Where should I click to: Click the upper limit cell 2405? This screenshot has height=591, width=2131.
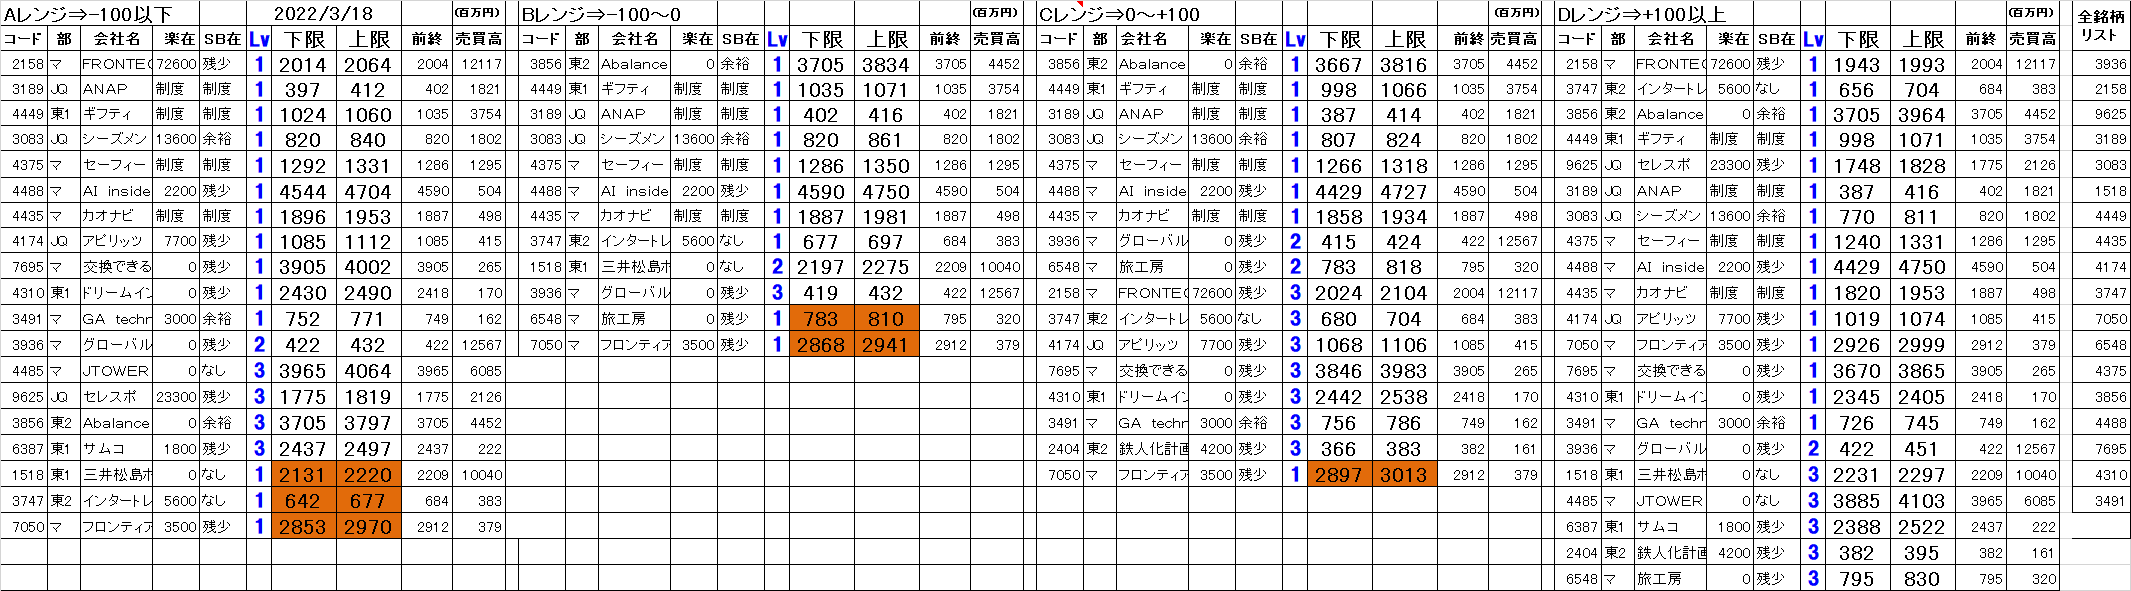pyautogui.click(x=1922, y=397)
